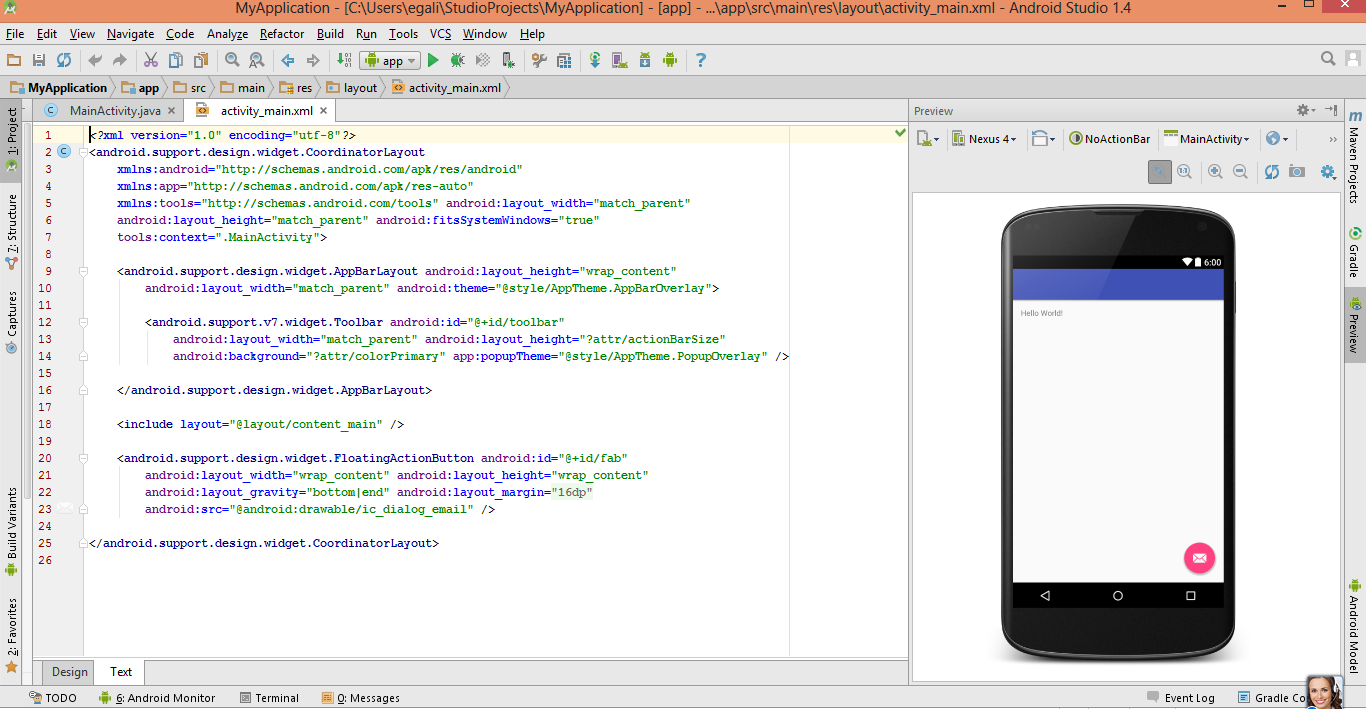
Task: Collapse the CoordinatorLayout fold marker on line 2
Action: point(82,152)
